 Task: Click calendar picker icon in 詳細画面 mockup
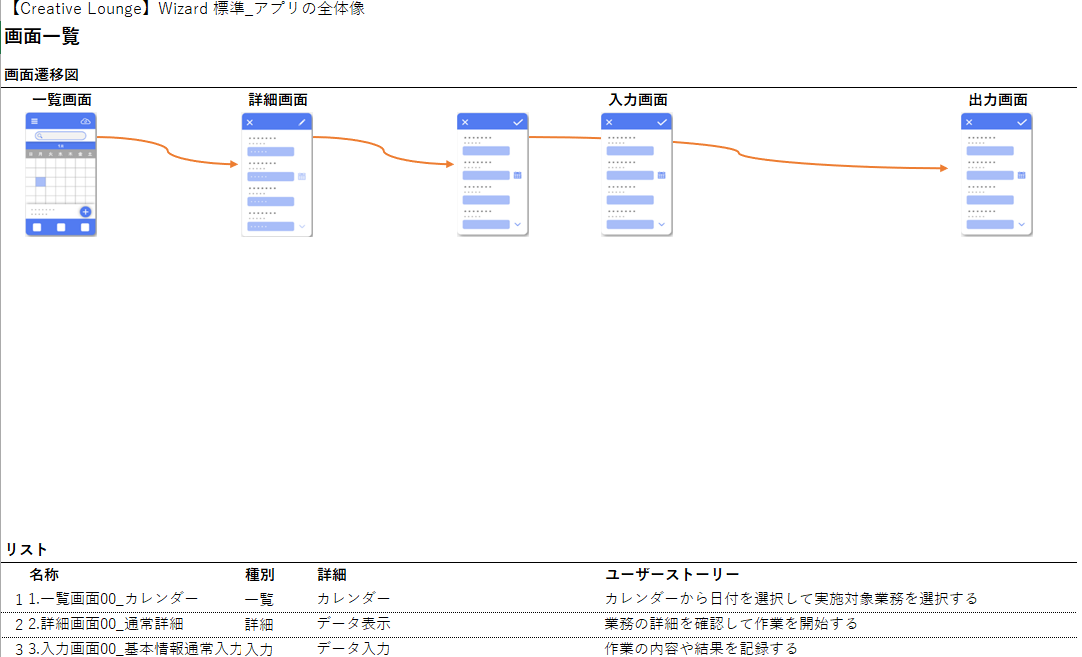coord(301,176)
